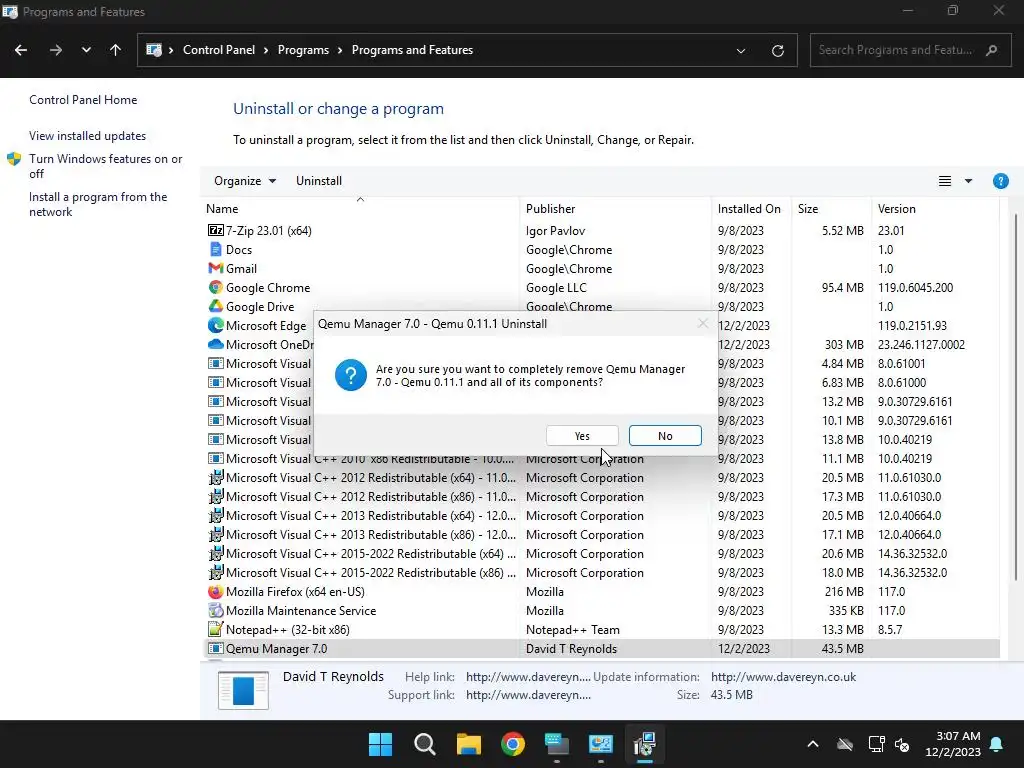Click the Help link davereyn URL
This screenshot has width=1024, height=768.
(528, 677)
